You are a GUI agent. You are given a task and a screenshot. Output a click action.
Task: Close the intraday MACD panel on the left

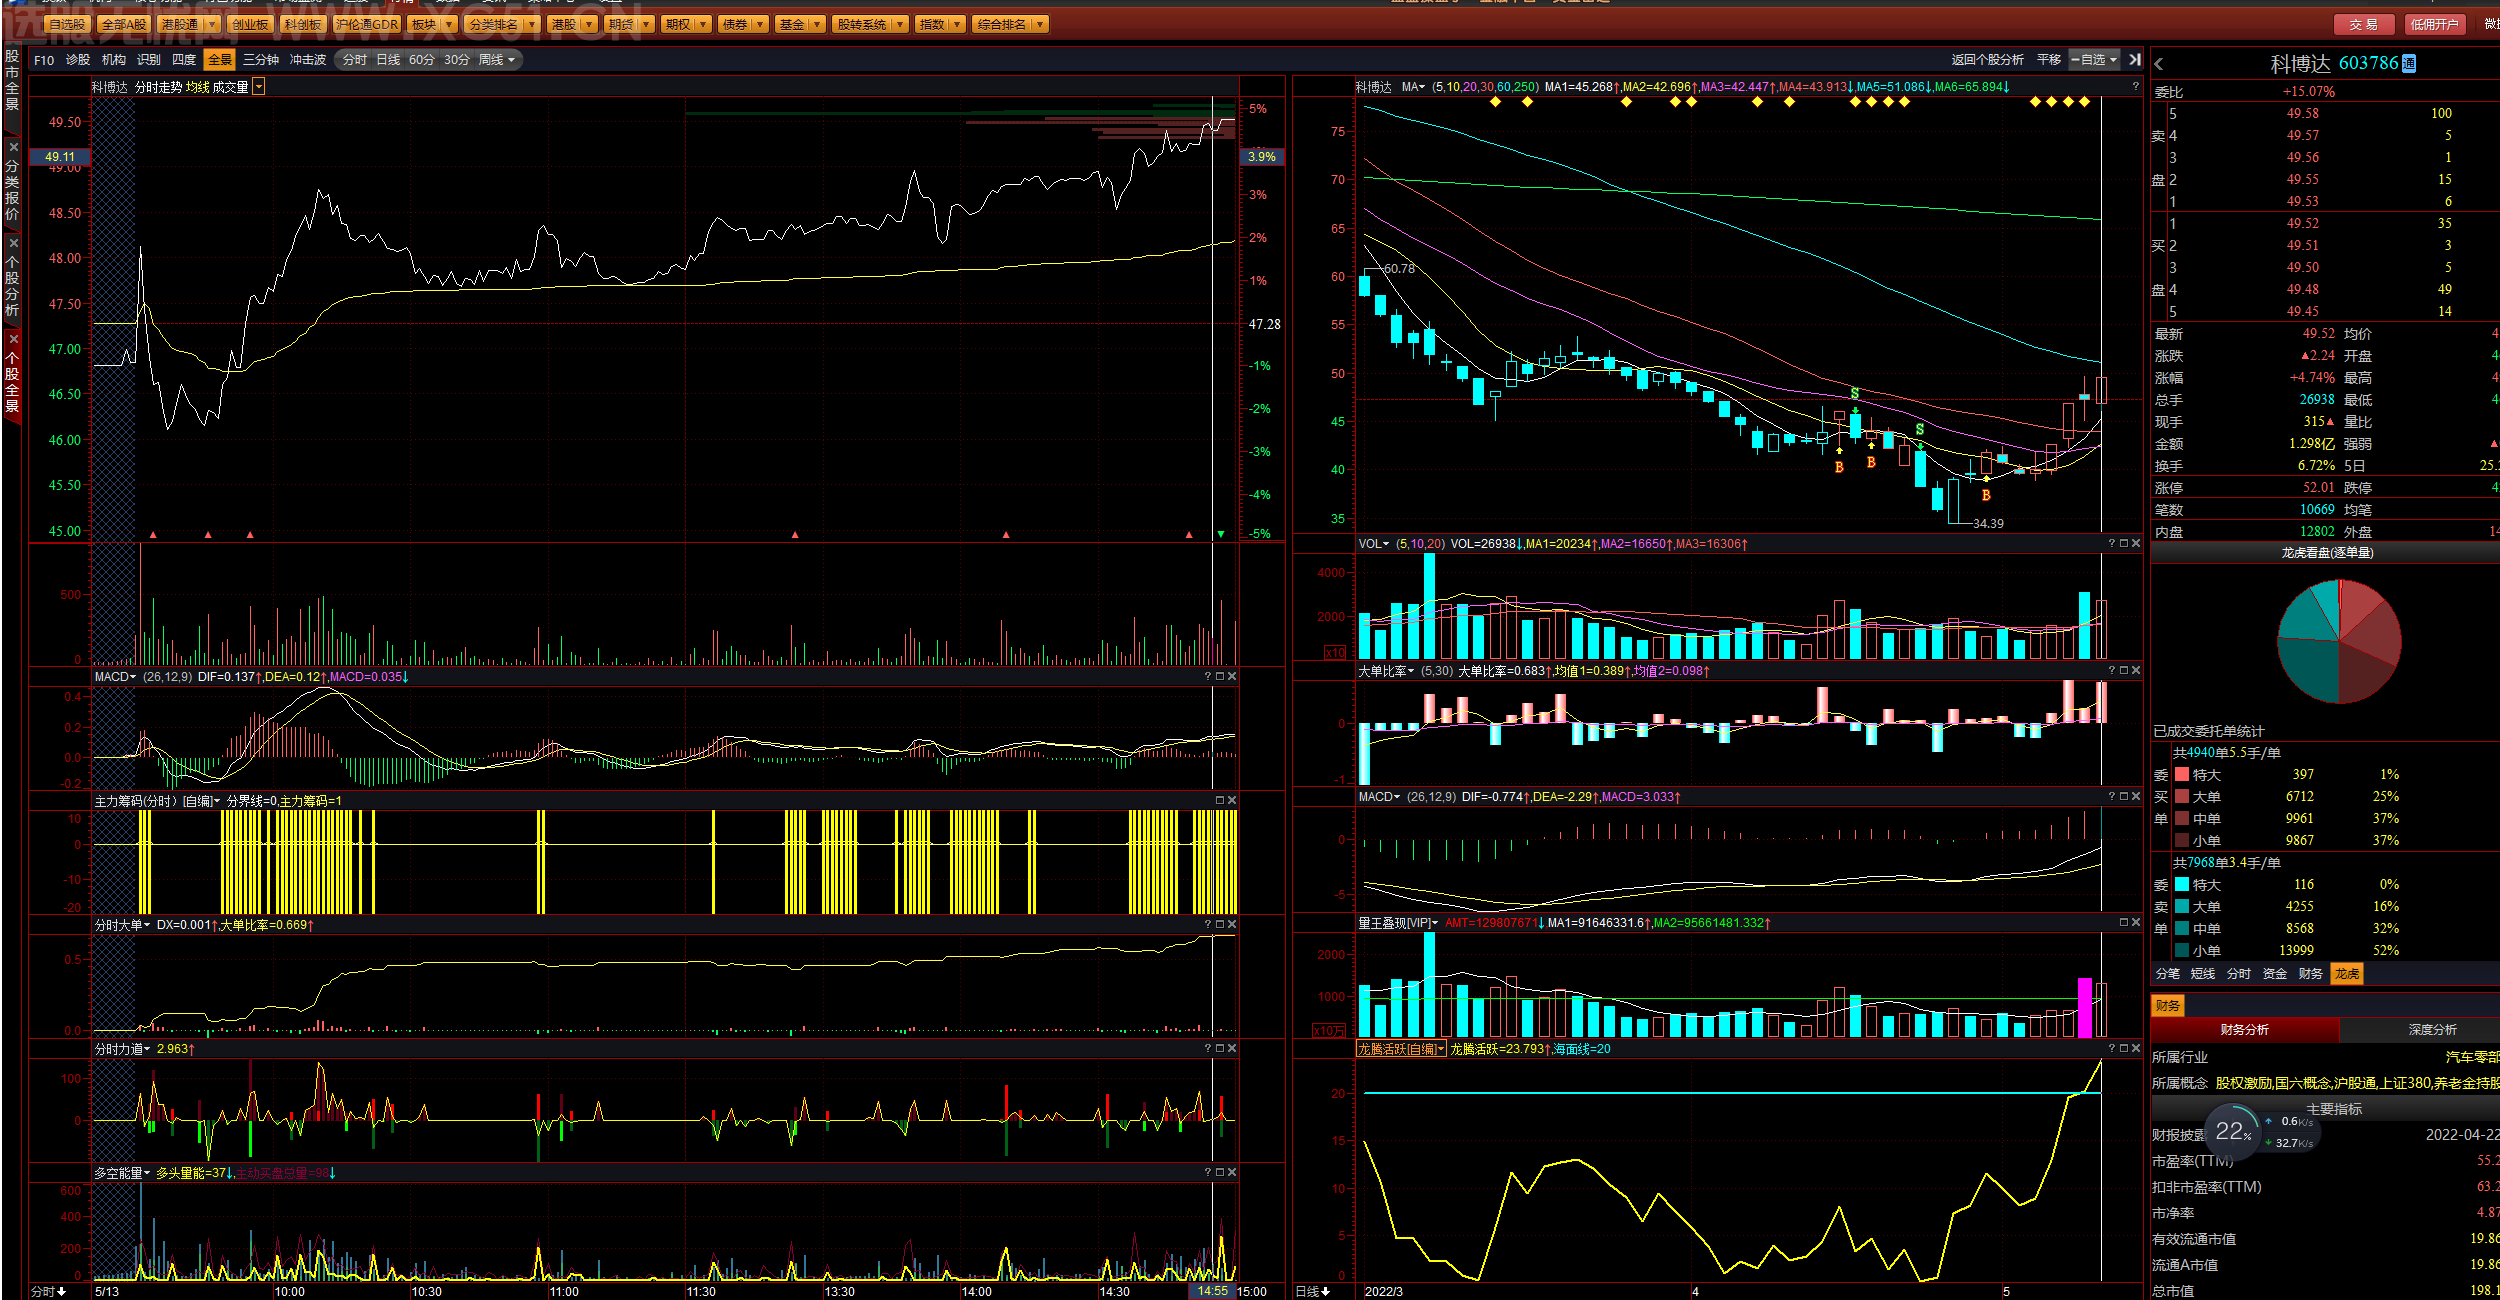(x=1232, y=676)
